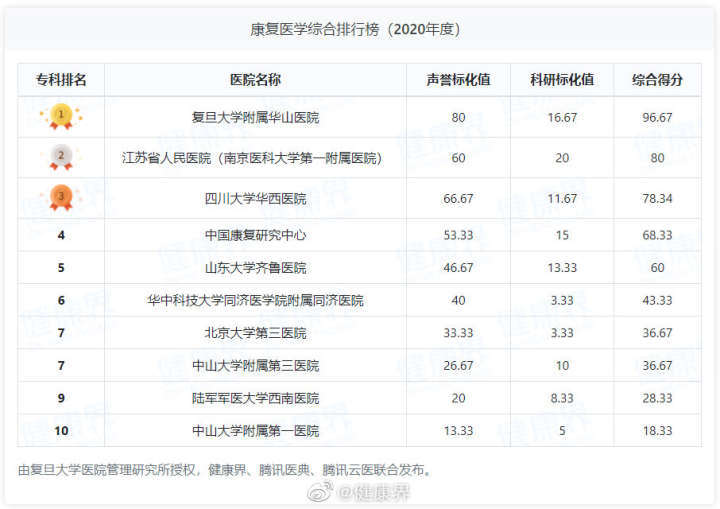Click rank 7 in 中山大学附属第三医院 row
The image size is (720, 509).
tap(61, 366)
